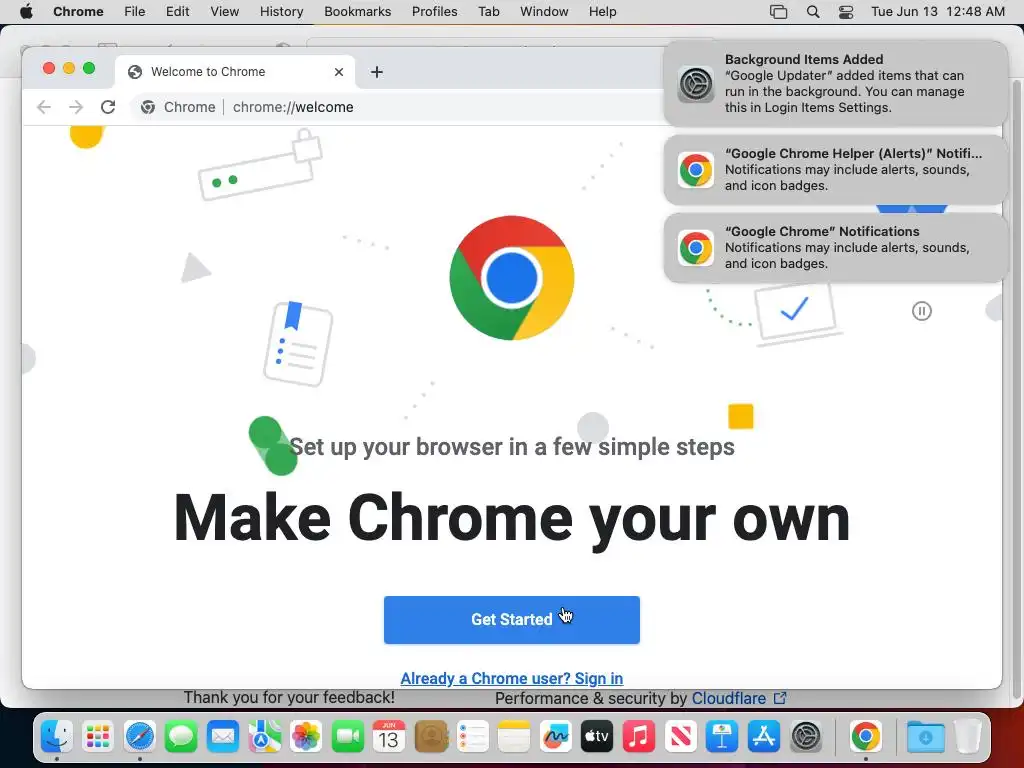Launch Safari from the Dock

140,737
